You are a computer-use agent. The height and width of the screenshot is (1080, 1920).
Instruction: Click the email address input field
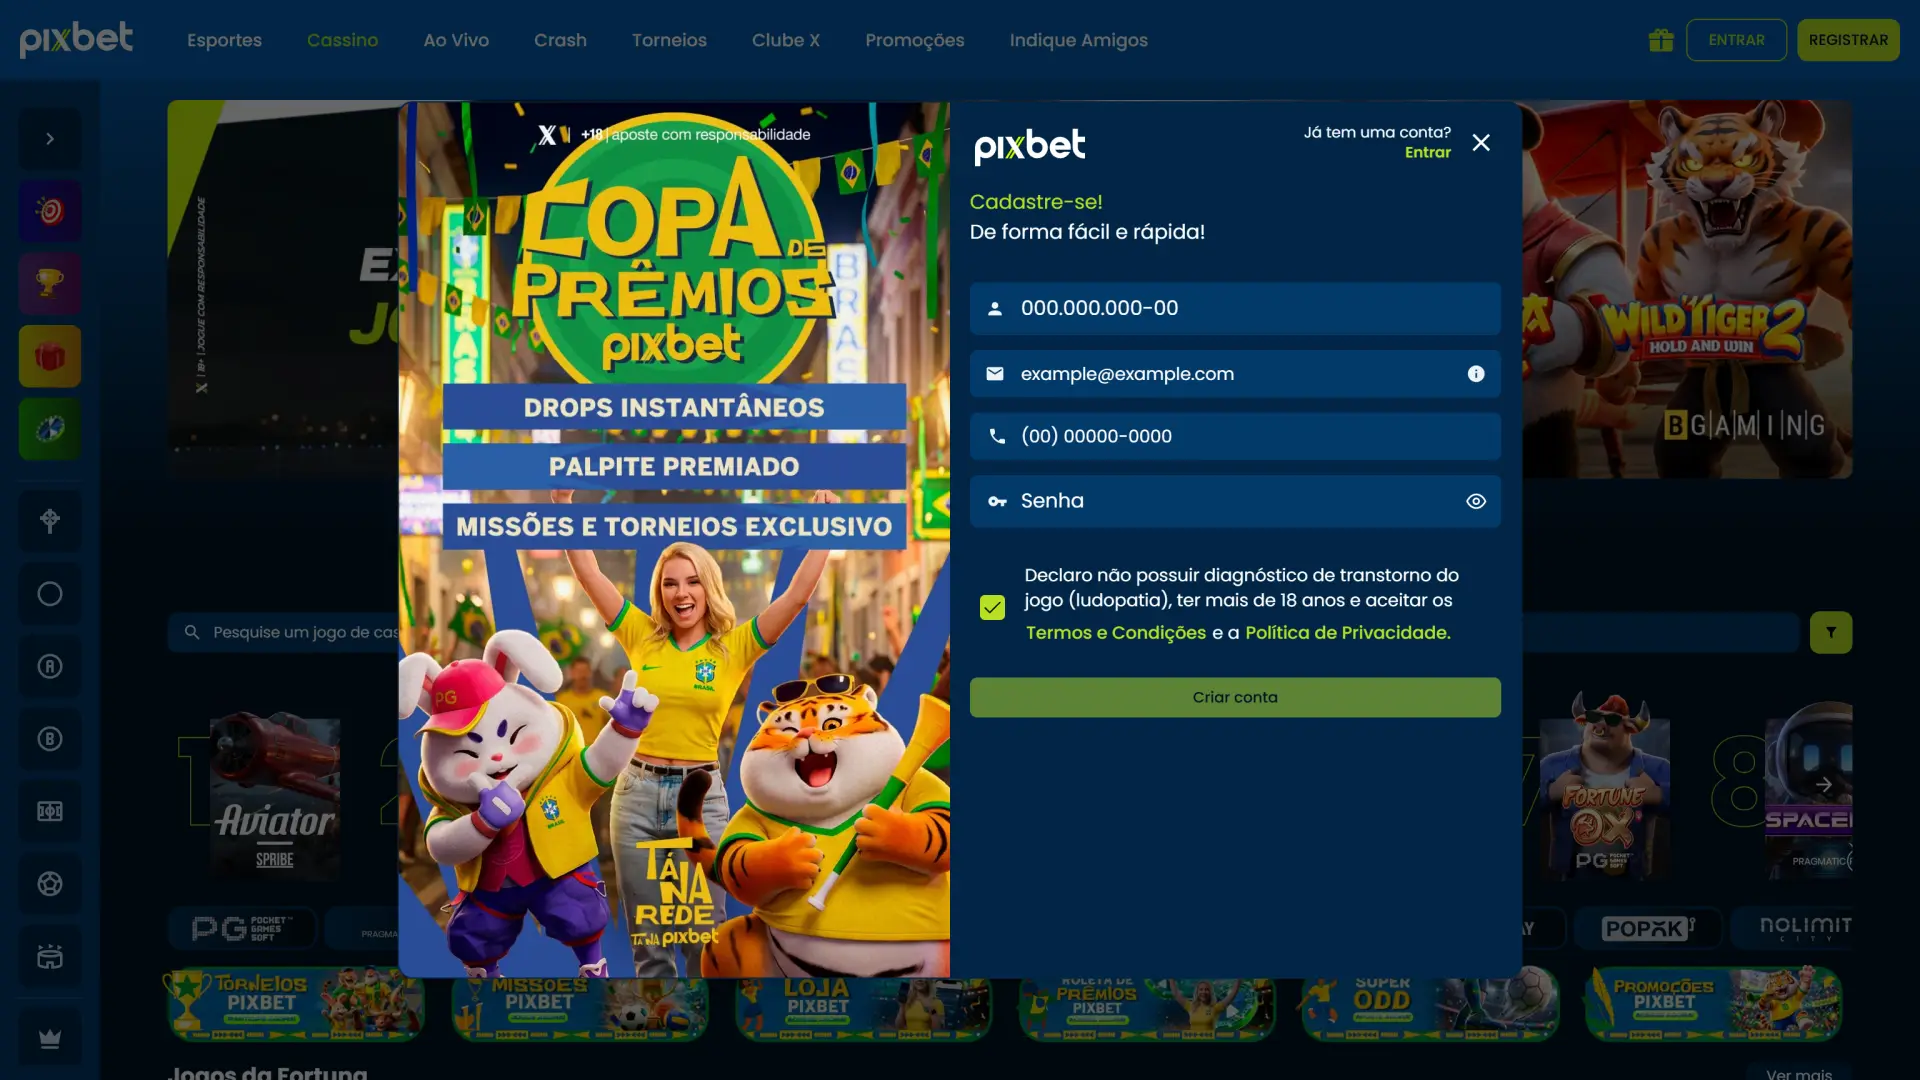pos(1235,374)
